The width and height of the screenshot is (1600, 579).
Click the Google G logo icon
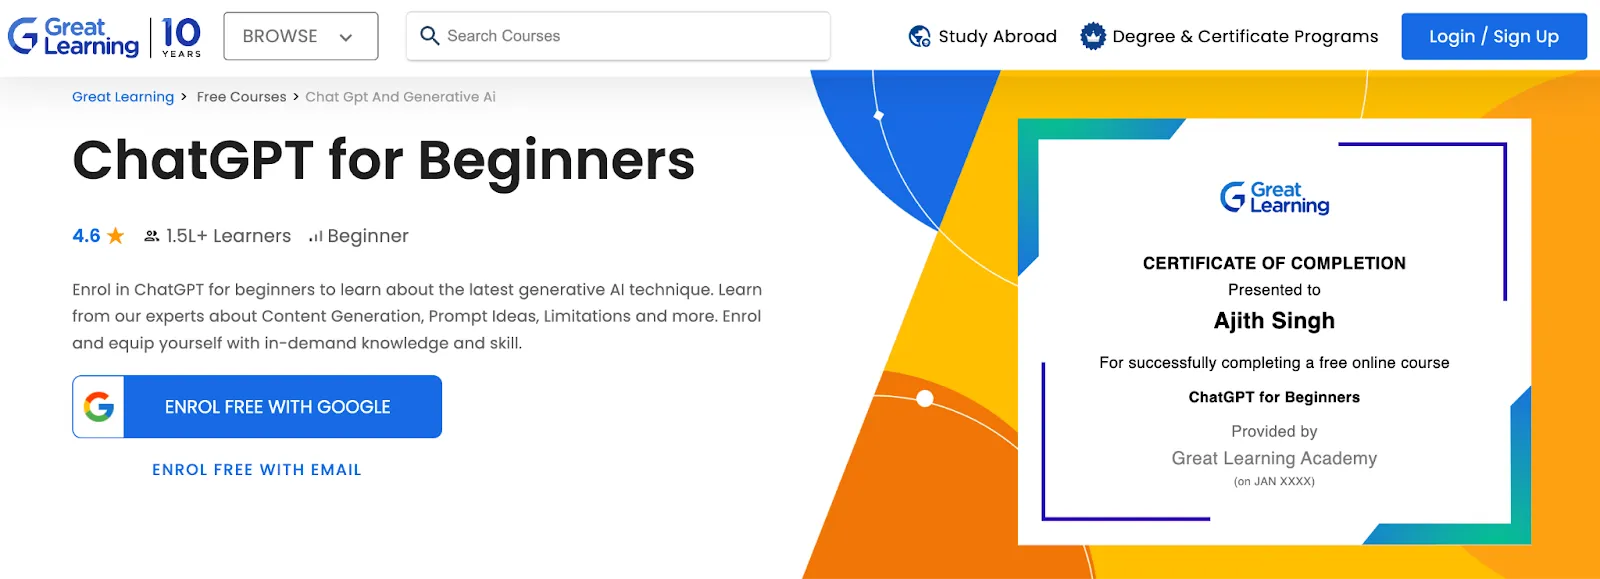[x=99, y=407]
